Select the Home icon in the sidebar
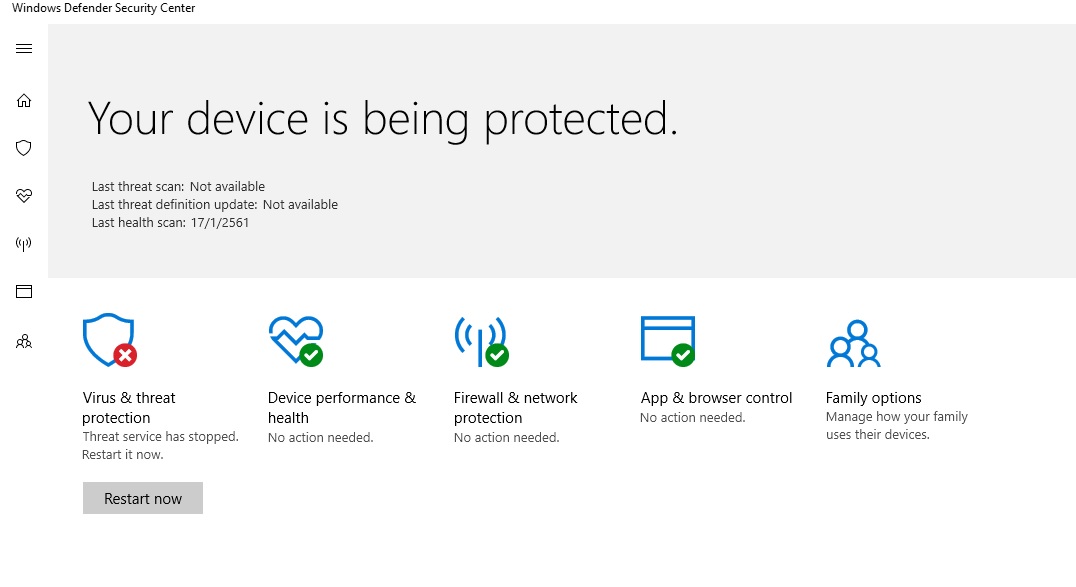1076x587 pixels. [23, 100]
